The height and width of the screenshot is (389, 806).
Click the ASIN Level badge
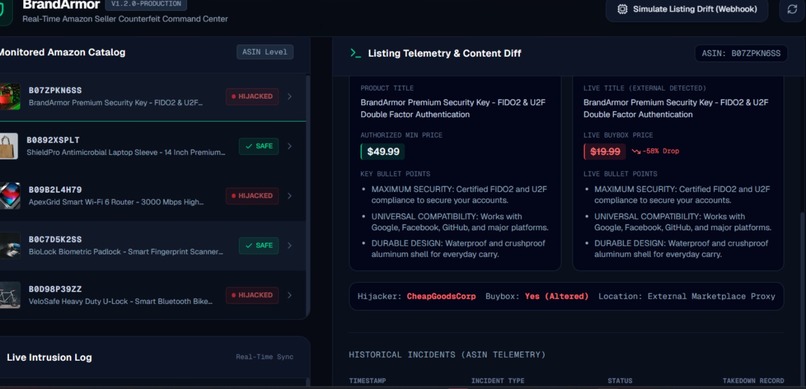265,52
